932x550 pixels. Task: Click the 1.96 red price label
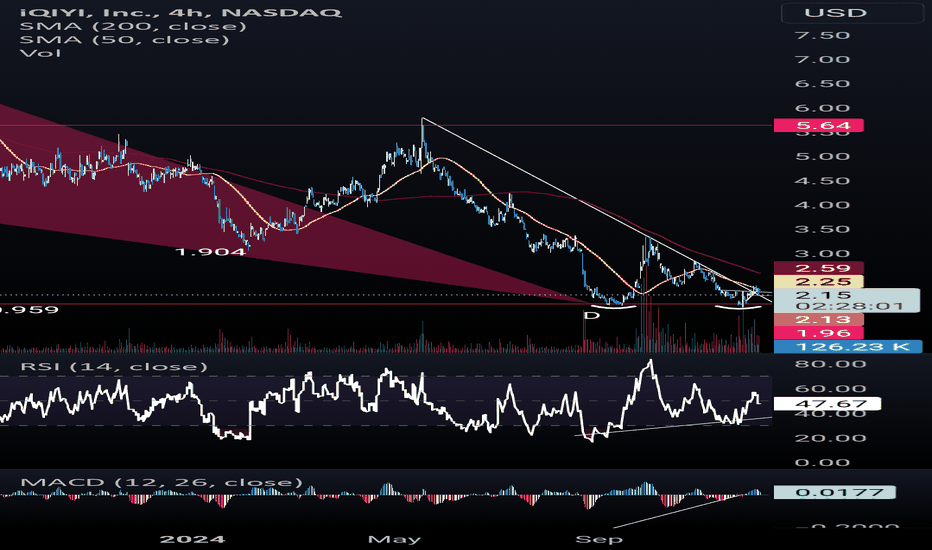818,333
